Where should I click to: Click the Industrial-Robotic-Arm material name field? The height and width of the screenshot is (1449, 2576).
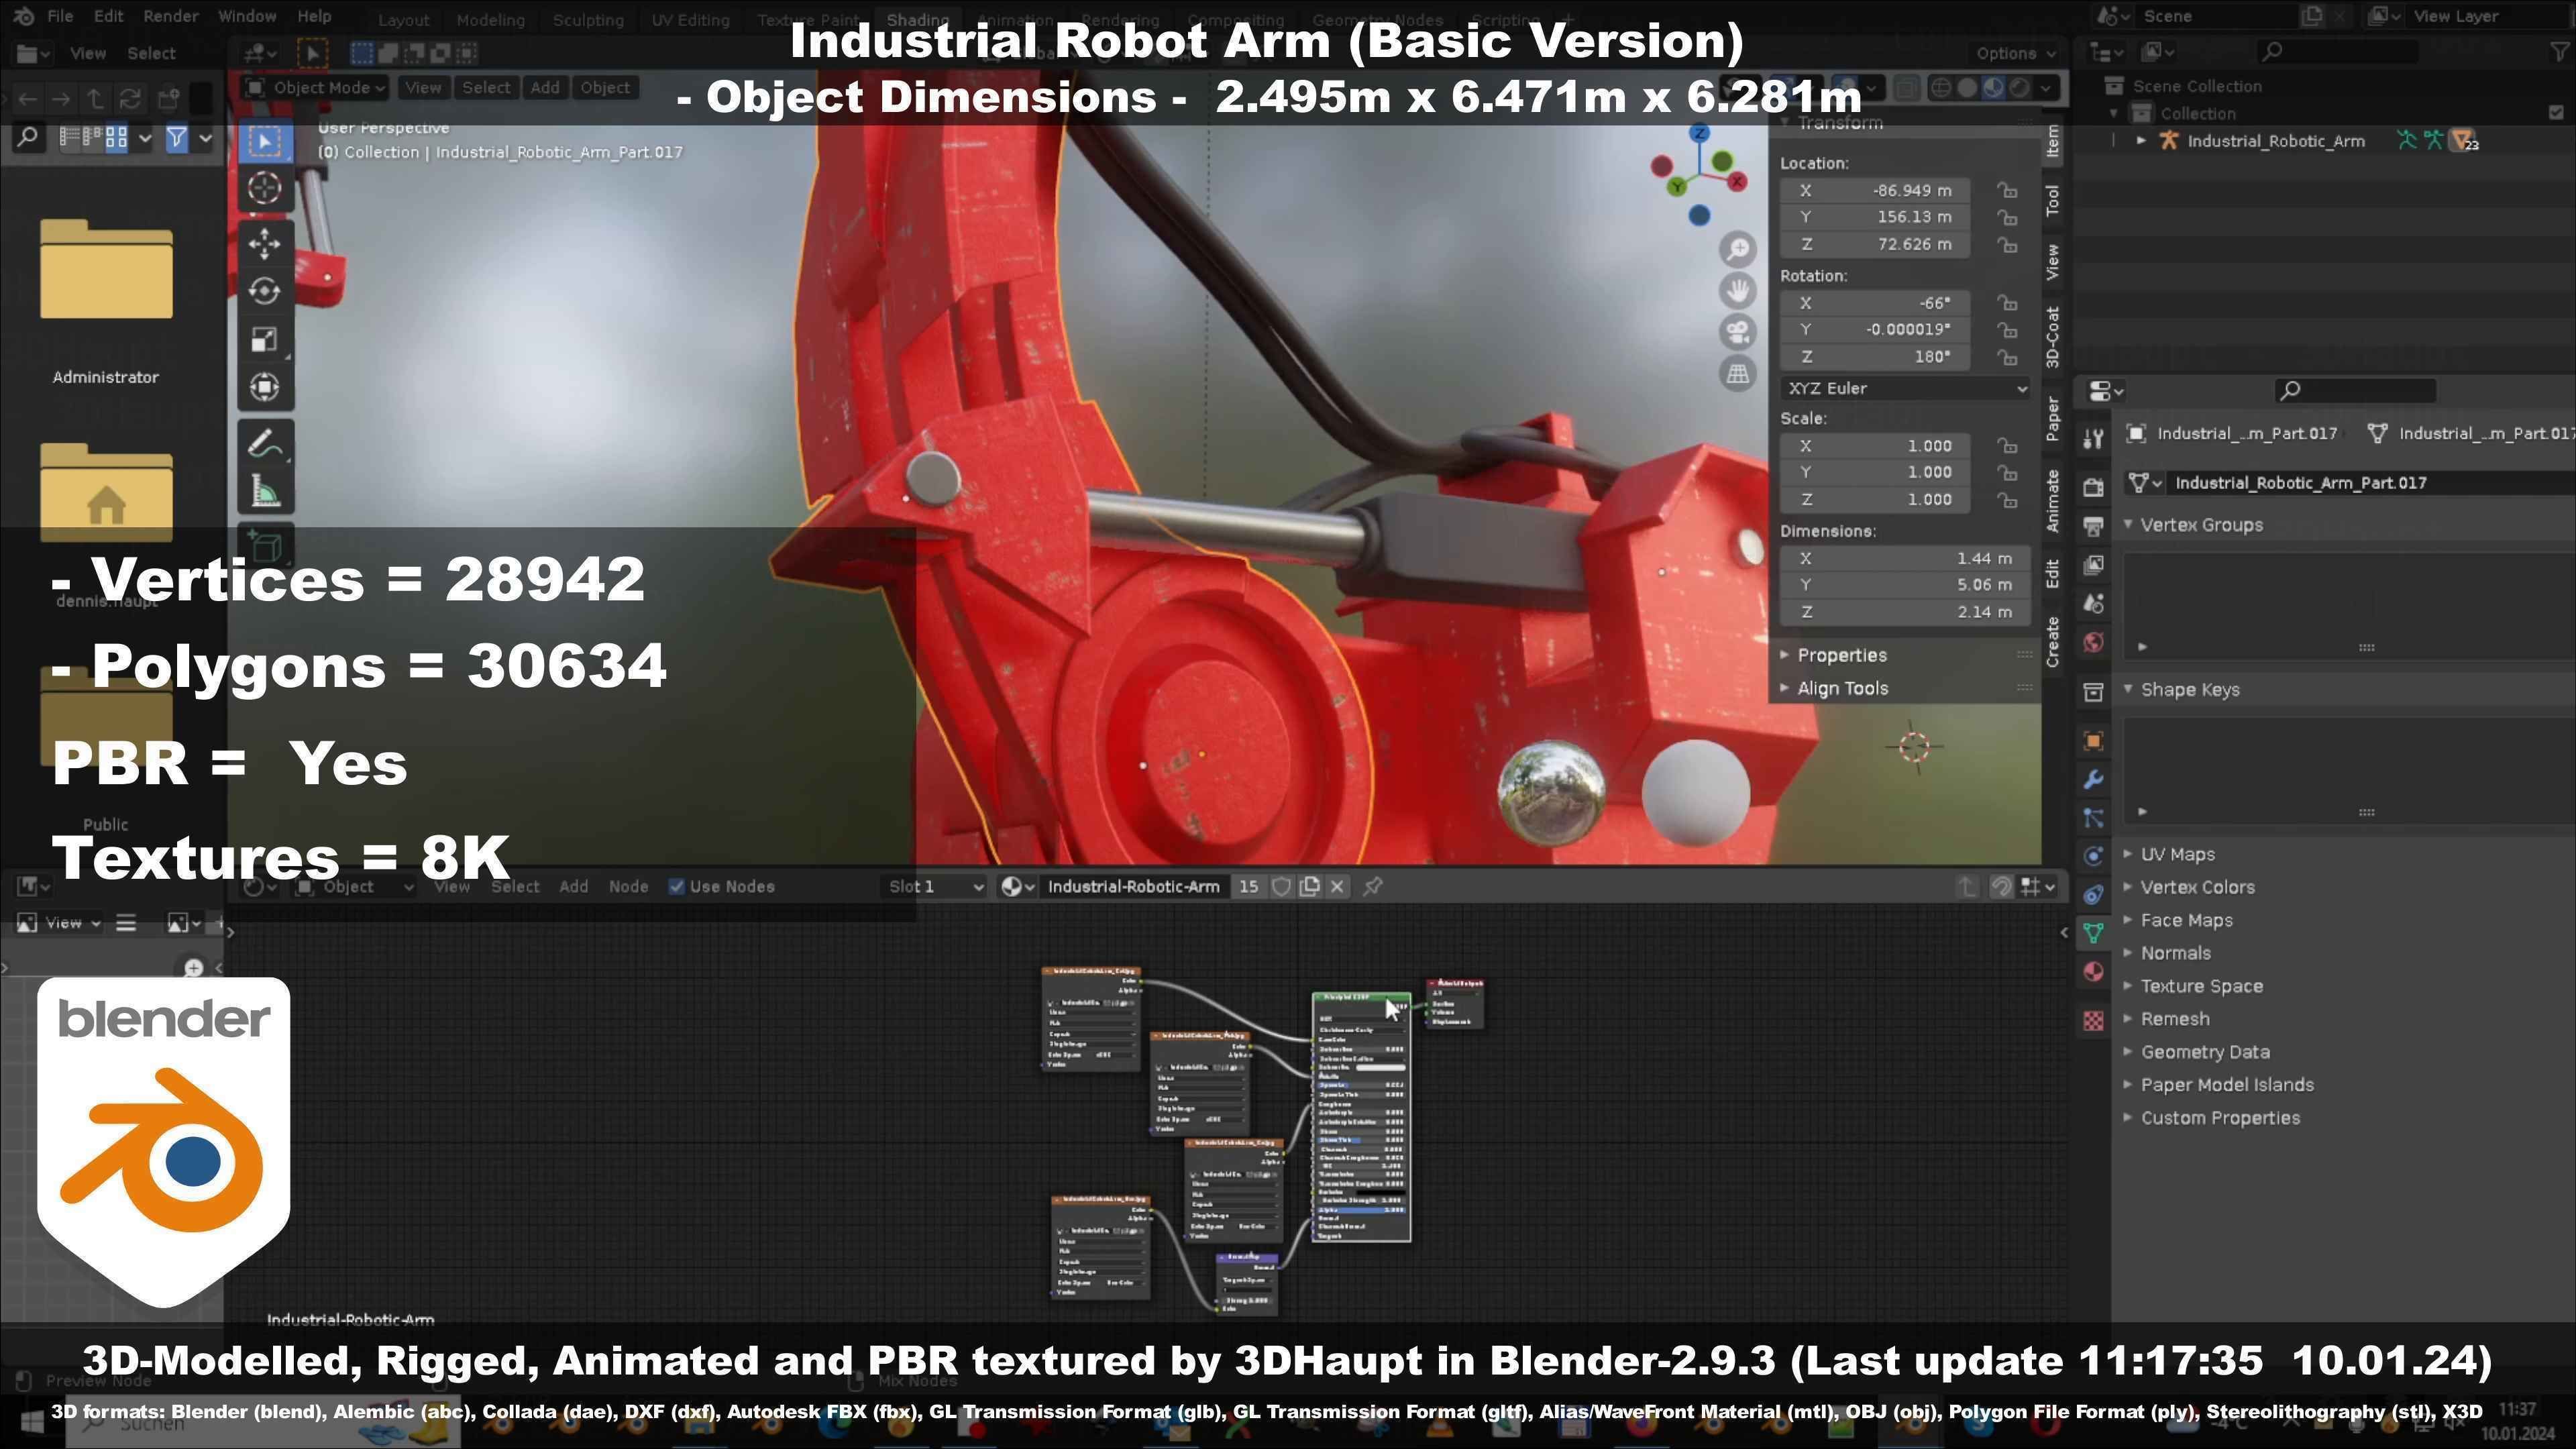coord(1133,886)
